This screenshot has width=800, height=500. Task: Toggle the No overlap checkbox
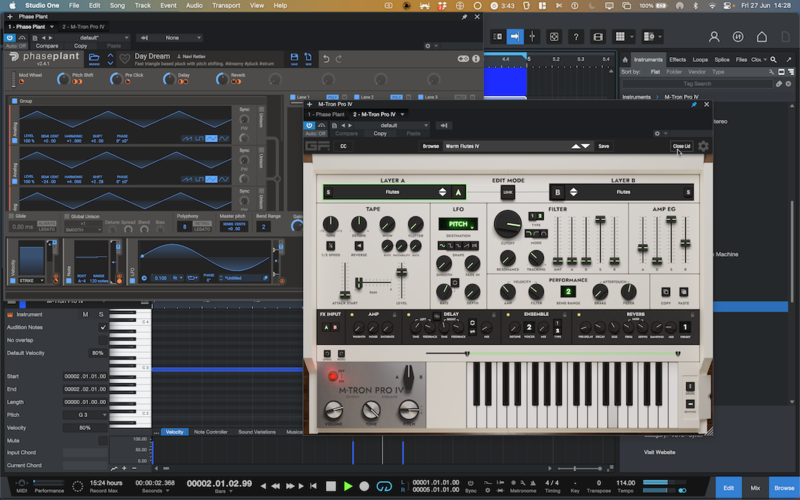tap(103, 340)
